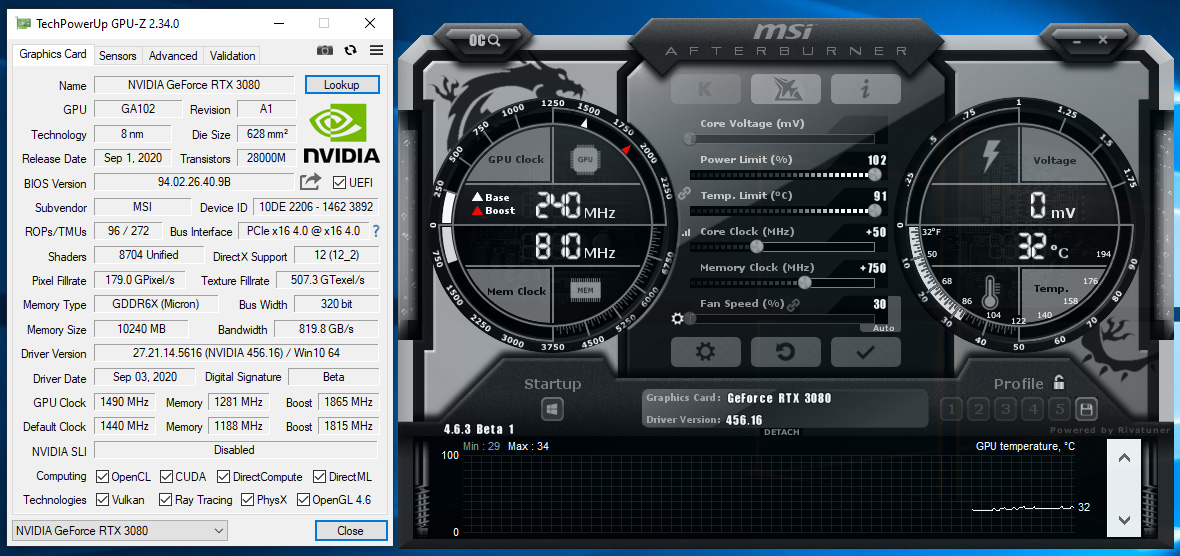Toggle the DirectML checkbox

(319, 476)
